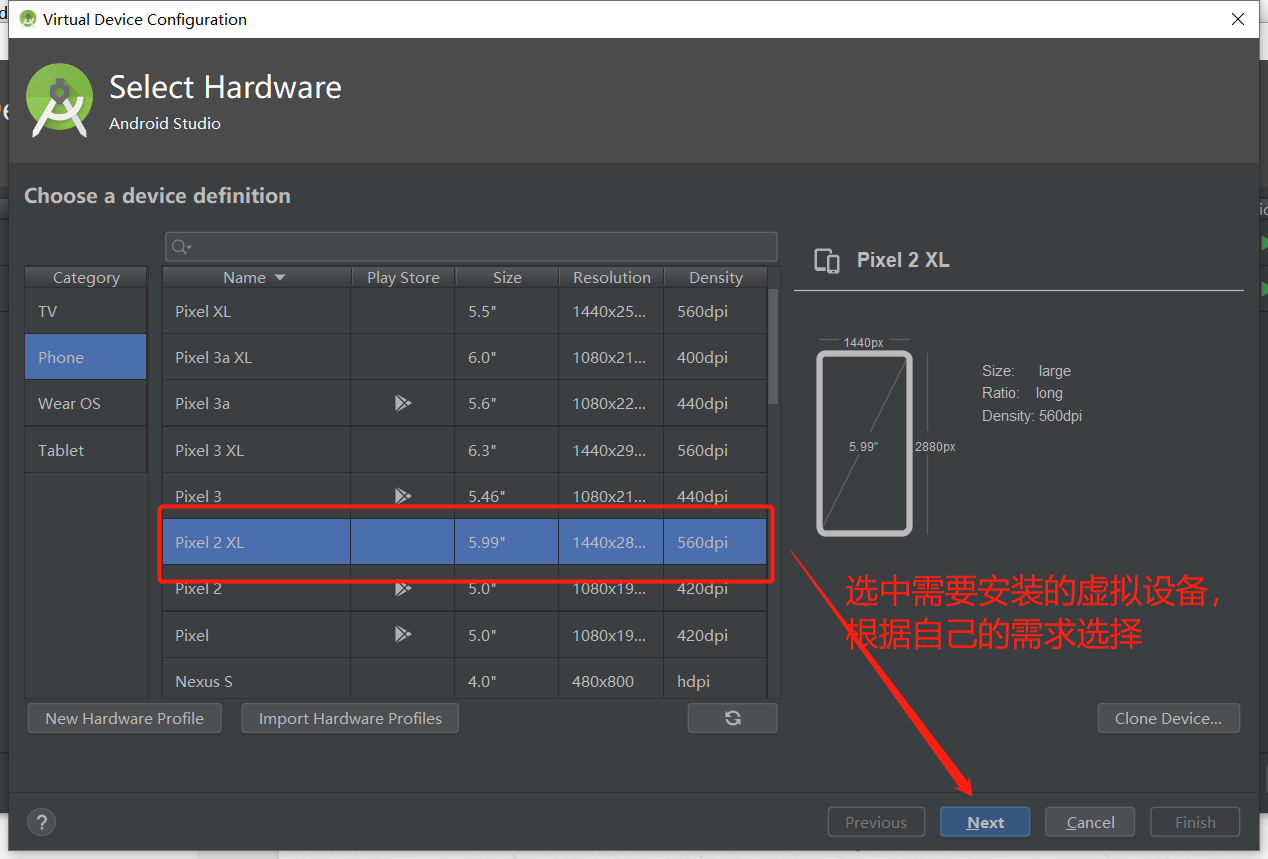Viewport: 1268px width, 859px height.
Task: Sort devices by the Size column header
Action: (507, 277)
